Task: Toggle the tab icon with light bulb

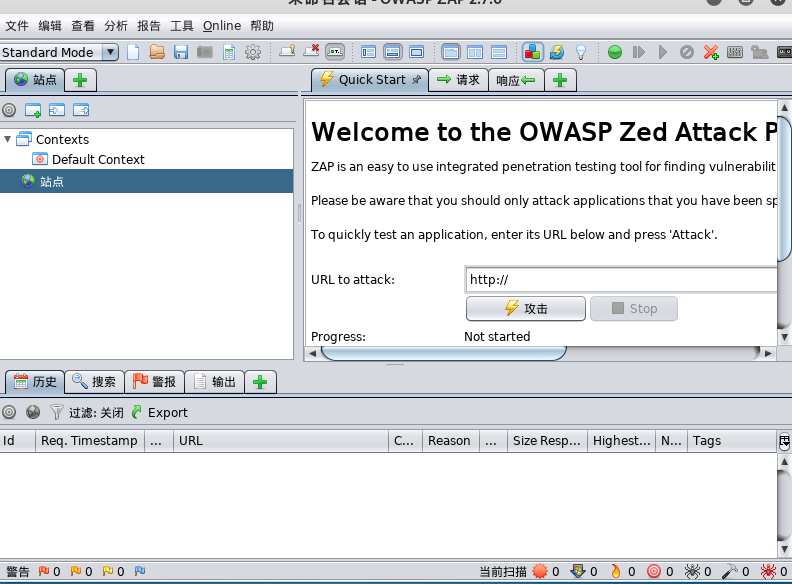Action: pos(287,52)
